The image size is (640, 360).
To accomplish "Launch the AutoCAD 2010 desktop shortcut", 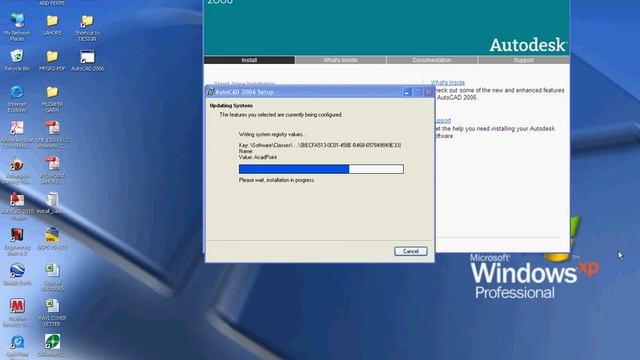I will click(17, 206).
